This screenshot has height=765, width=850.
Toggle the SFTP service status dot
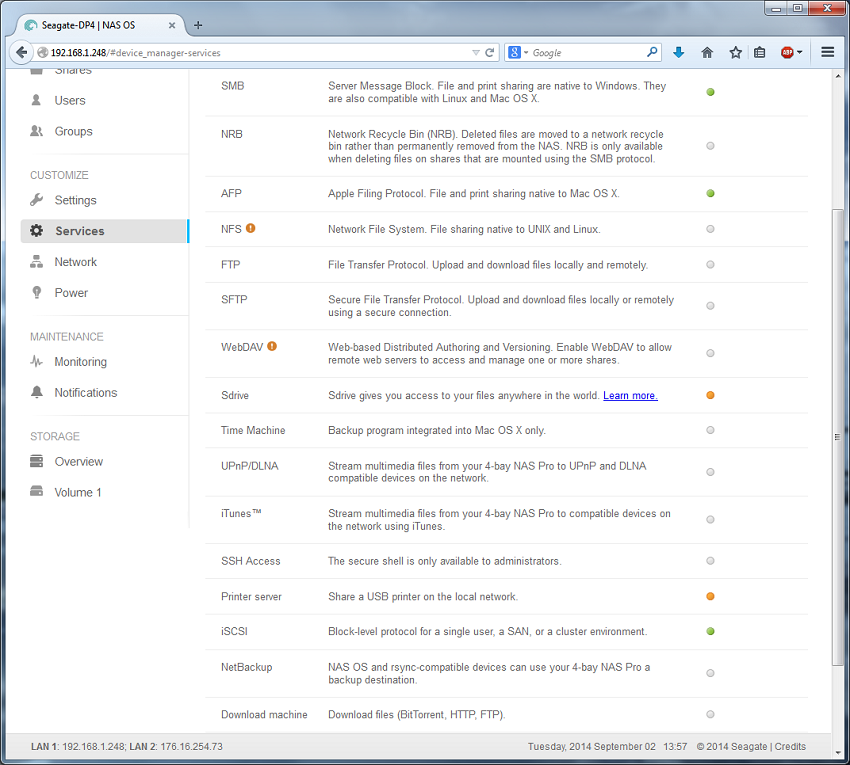point(710,306)
